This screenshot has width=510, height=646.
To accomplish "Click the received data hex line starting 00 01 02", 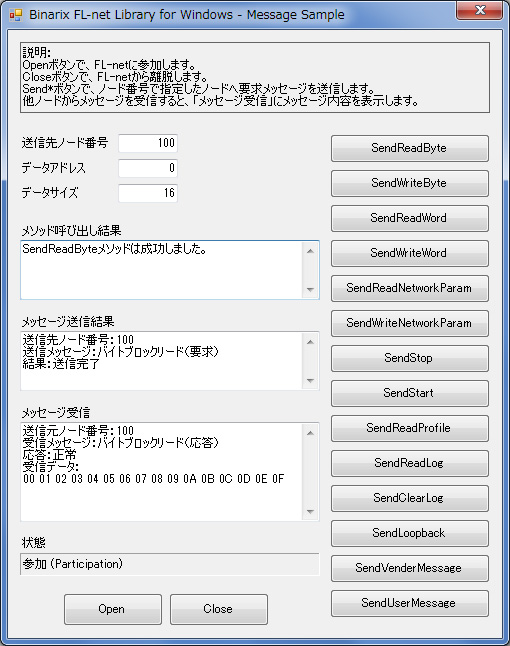I will [154, 479].
